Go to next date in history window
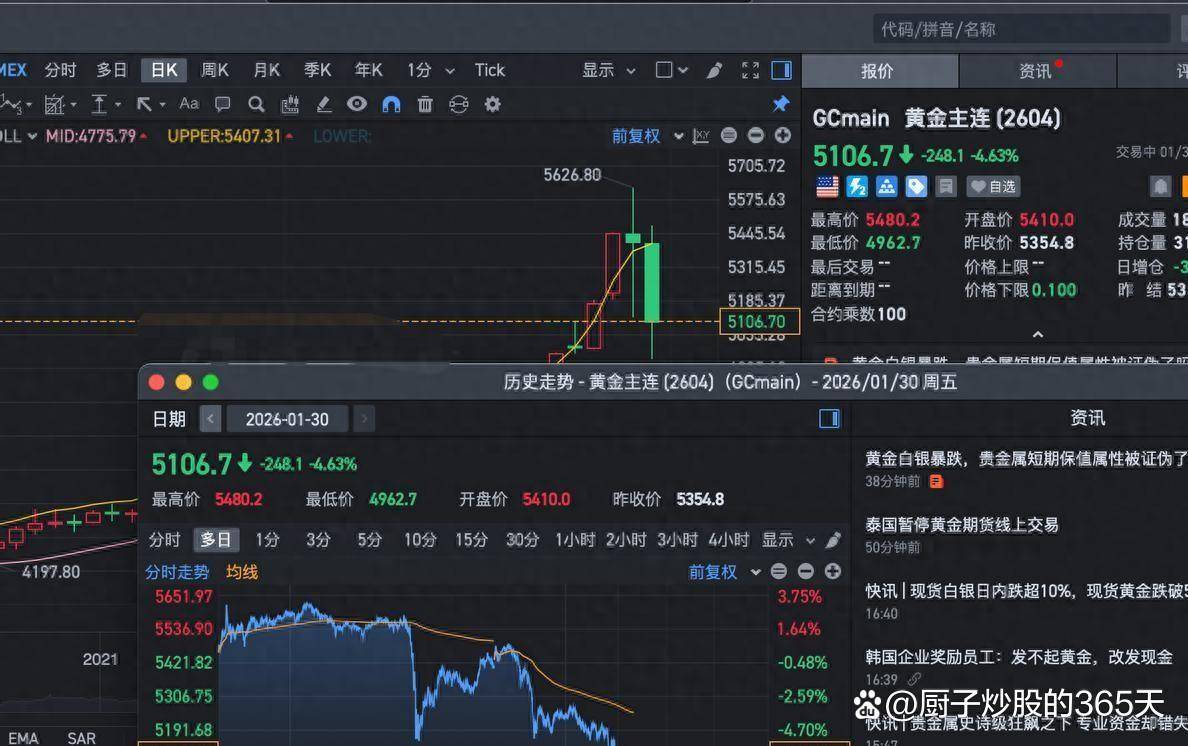Image resolution: width=1188 pixels, height=746 pixels. [364, 419]
